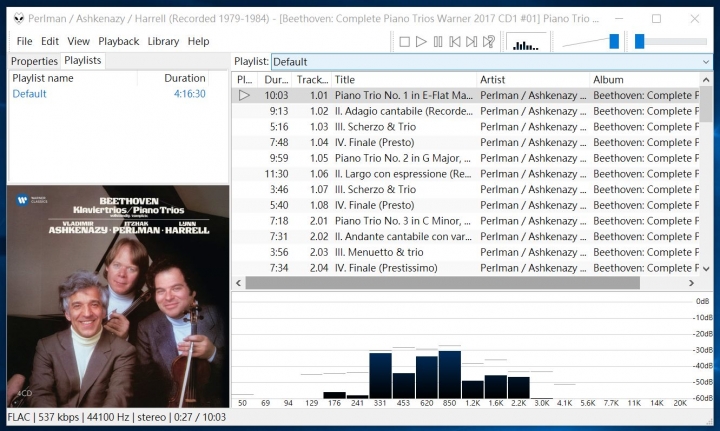
Task: Click the horizontal scrollbar thumb of playlist
Action: tap(443, 283)
